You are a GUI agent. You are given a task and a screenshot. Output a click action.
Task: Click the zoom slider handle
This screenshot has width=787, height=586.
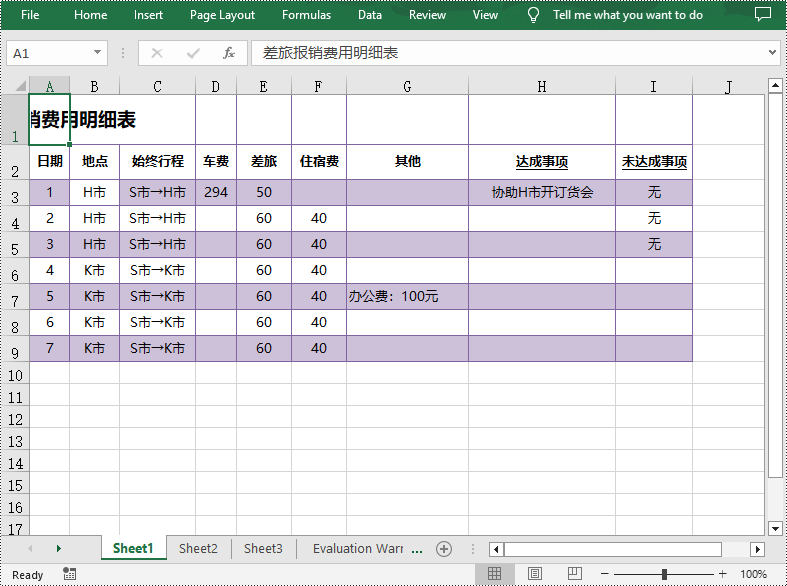click(664, 574)
